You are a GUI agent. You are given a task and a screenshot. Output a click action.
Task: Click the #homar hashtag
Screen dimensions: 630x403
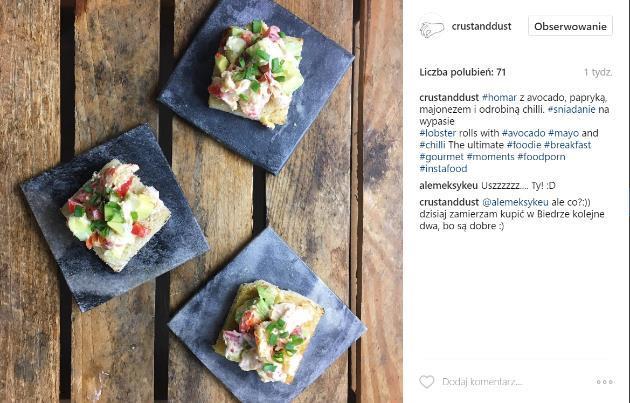(499, 98)
